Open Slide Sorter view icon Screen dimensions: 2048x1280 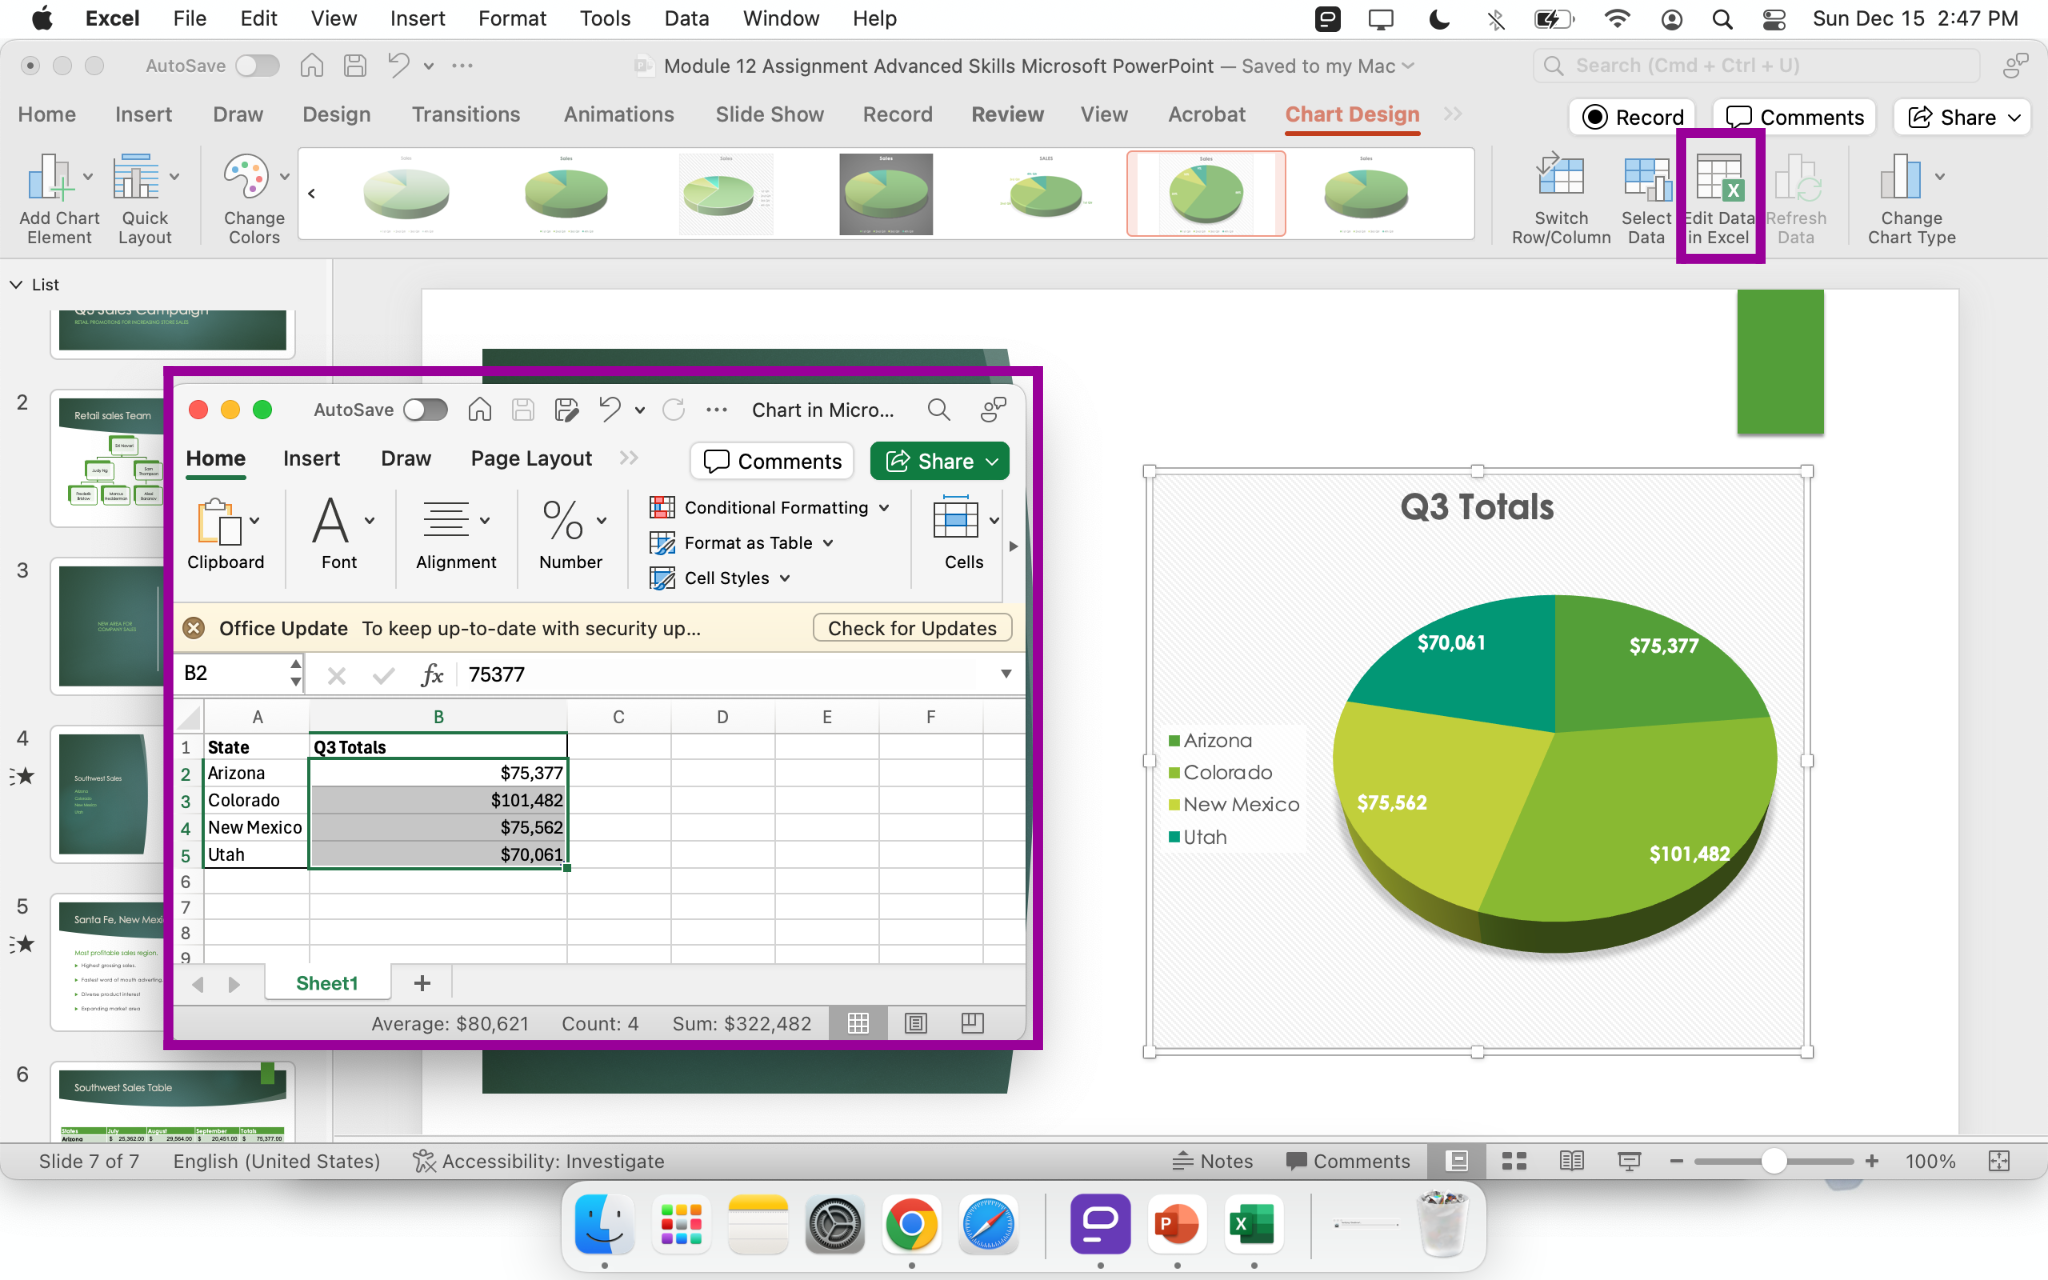tap(1514, 1161)
